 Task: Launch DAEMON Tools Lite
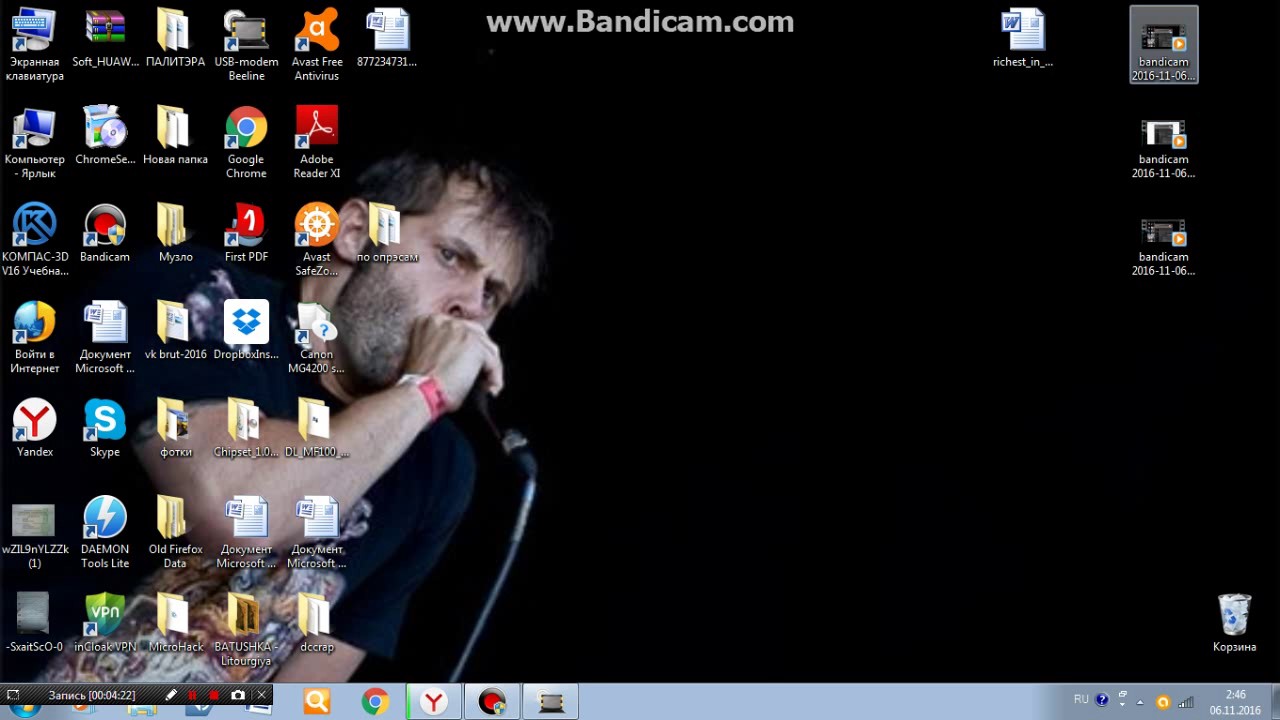pyautogui.click(x=105, y=533)
